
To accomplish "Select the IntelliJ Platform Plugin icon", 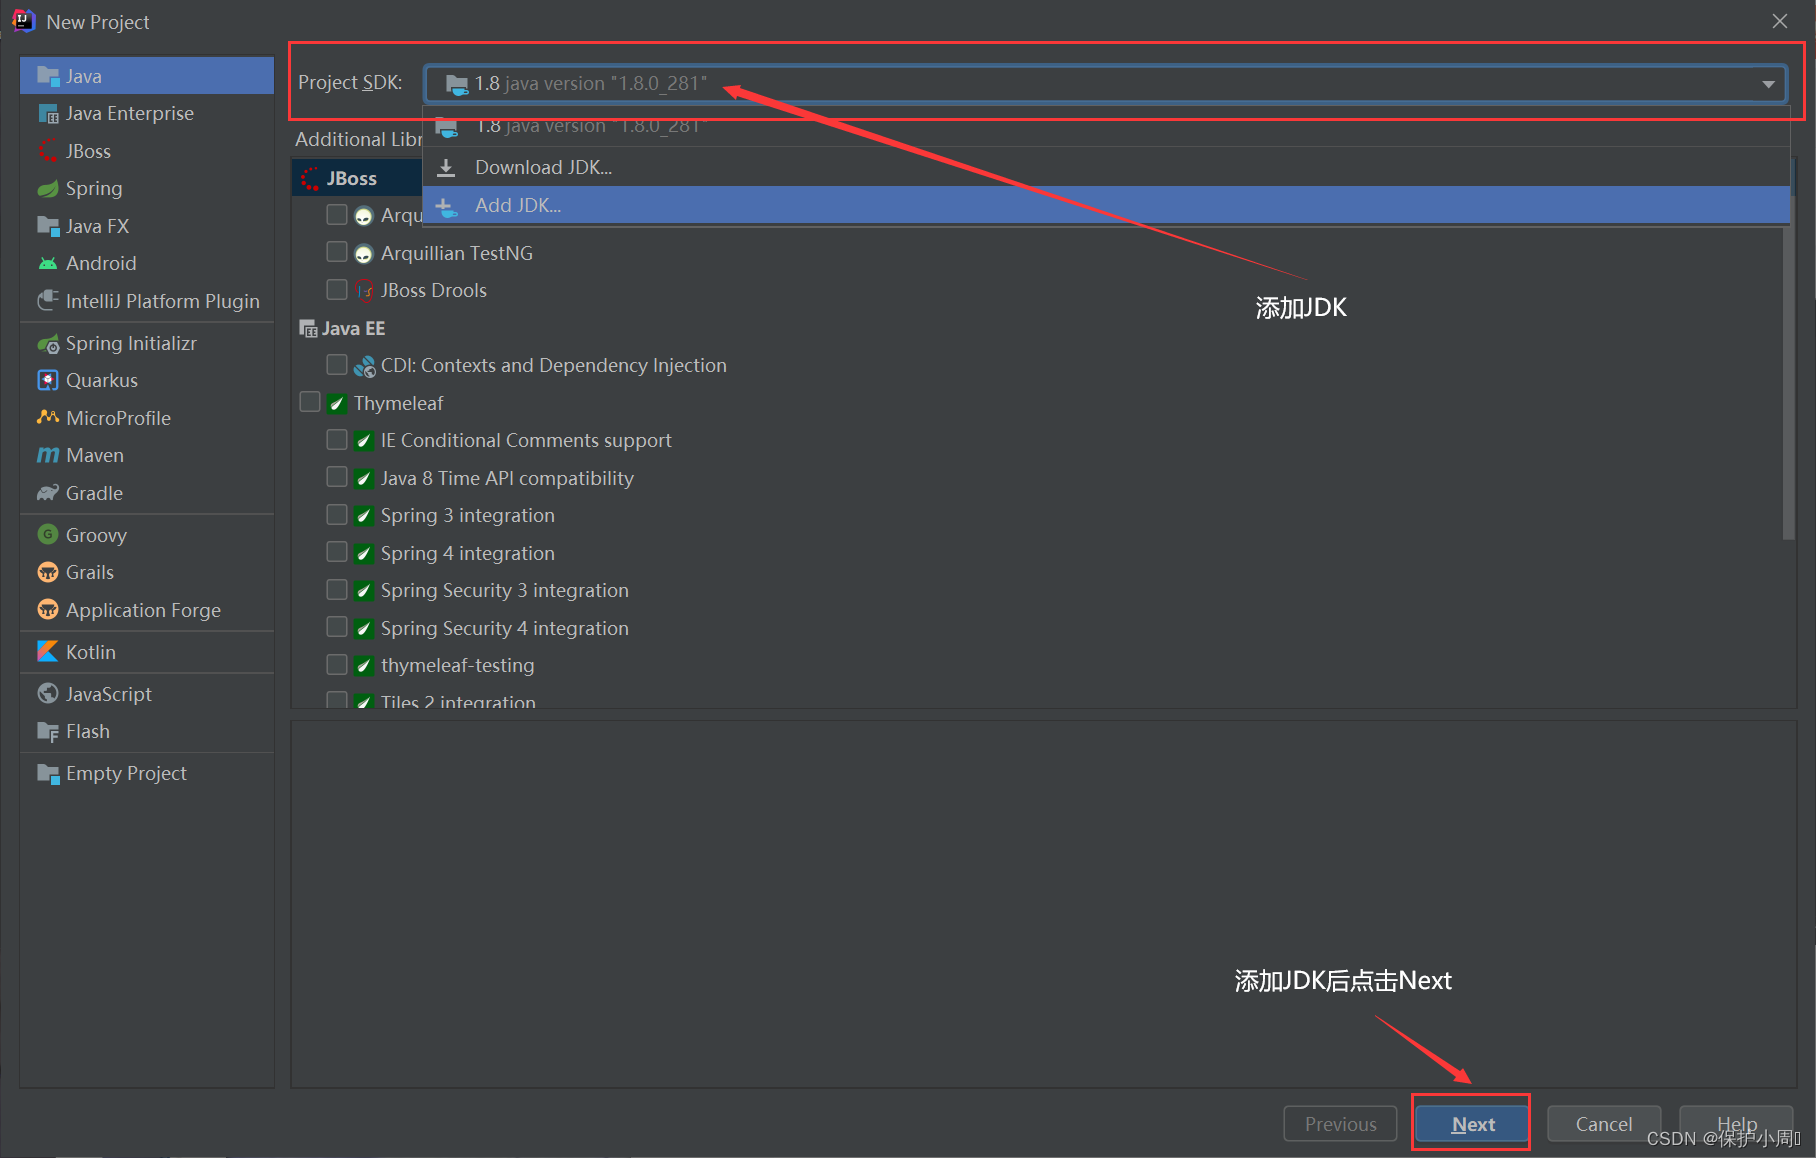I will click(48, 301).
